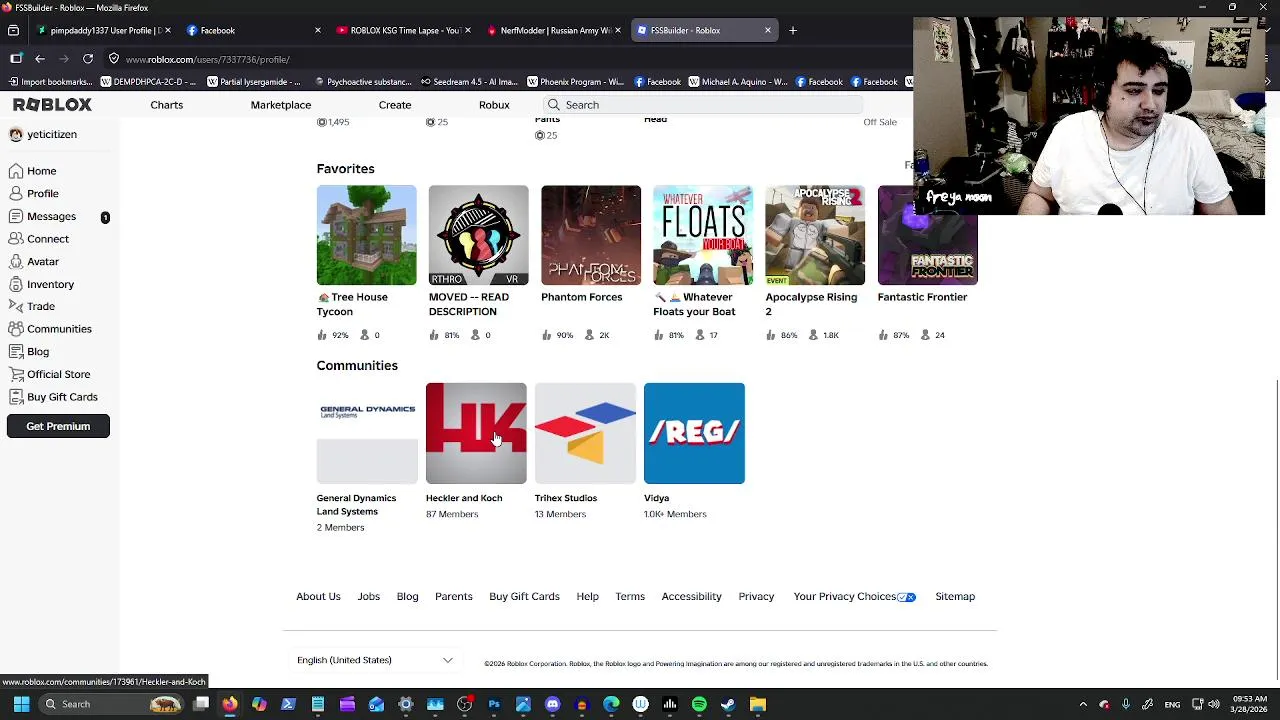Open Profile from the sidebar
This screenshot has height=720, width=1280.
[43, 194]
